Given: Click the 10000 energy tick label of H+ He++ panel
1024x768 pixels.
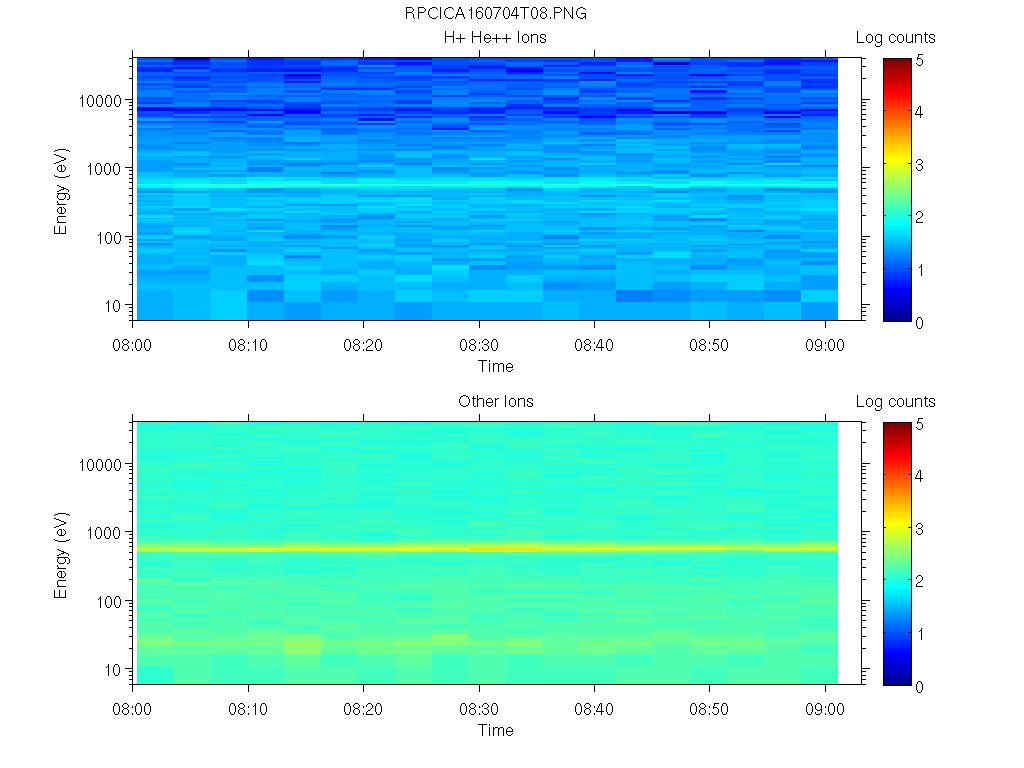Looking at the screenshot, I should 100,101.
